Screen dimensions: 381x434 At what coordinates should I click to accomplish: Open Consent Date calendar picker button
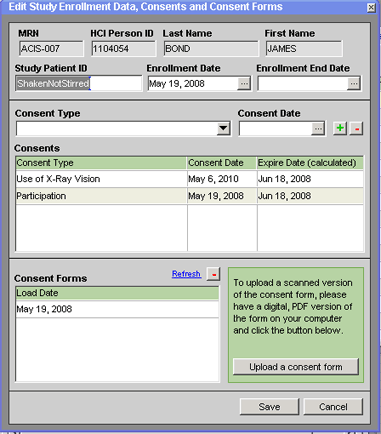(318, 129)
